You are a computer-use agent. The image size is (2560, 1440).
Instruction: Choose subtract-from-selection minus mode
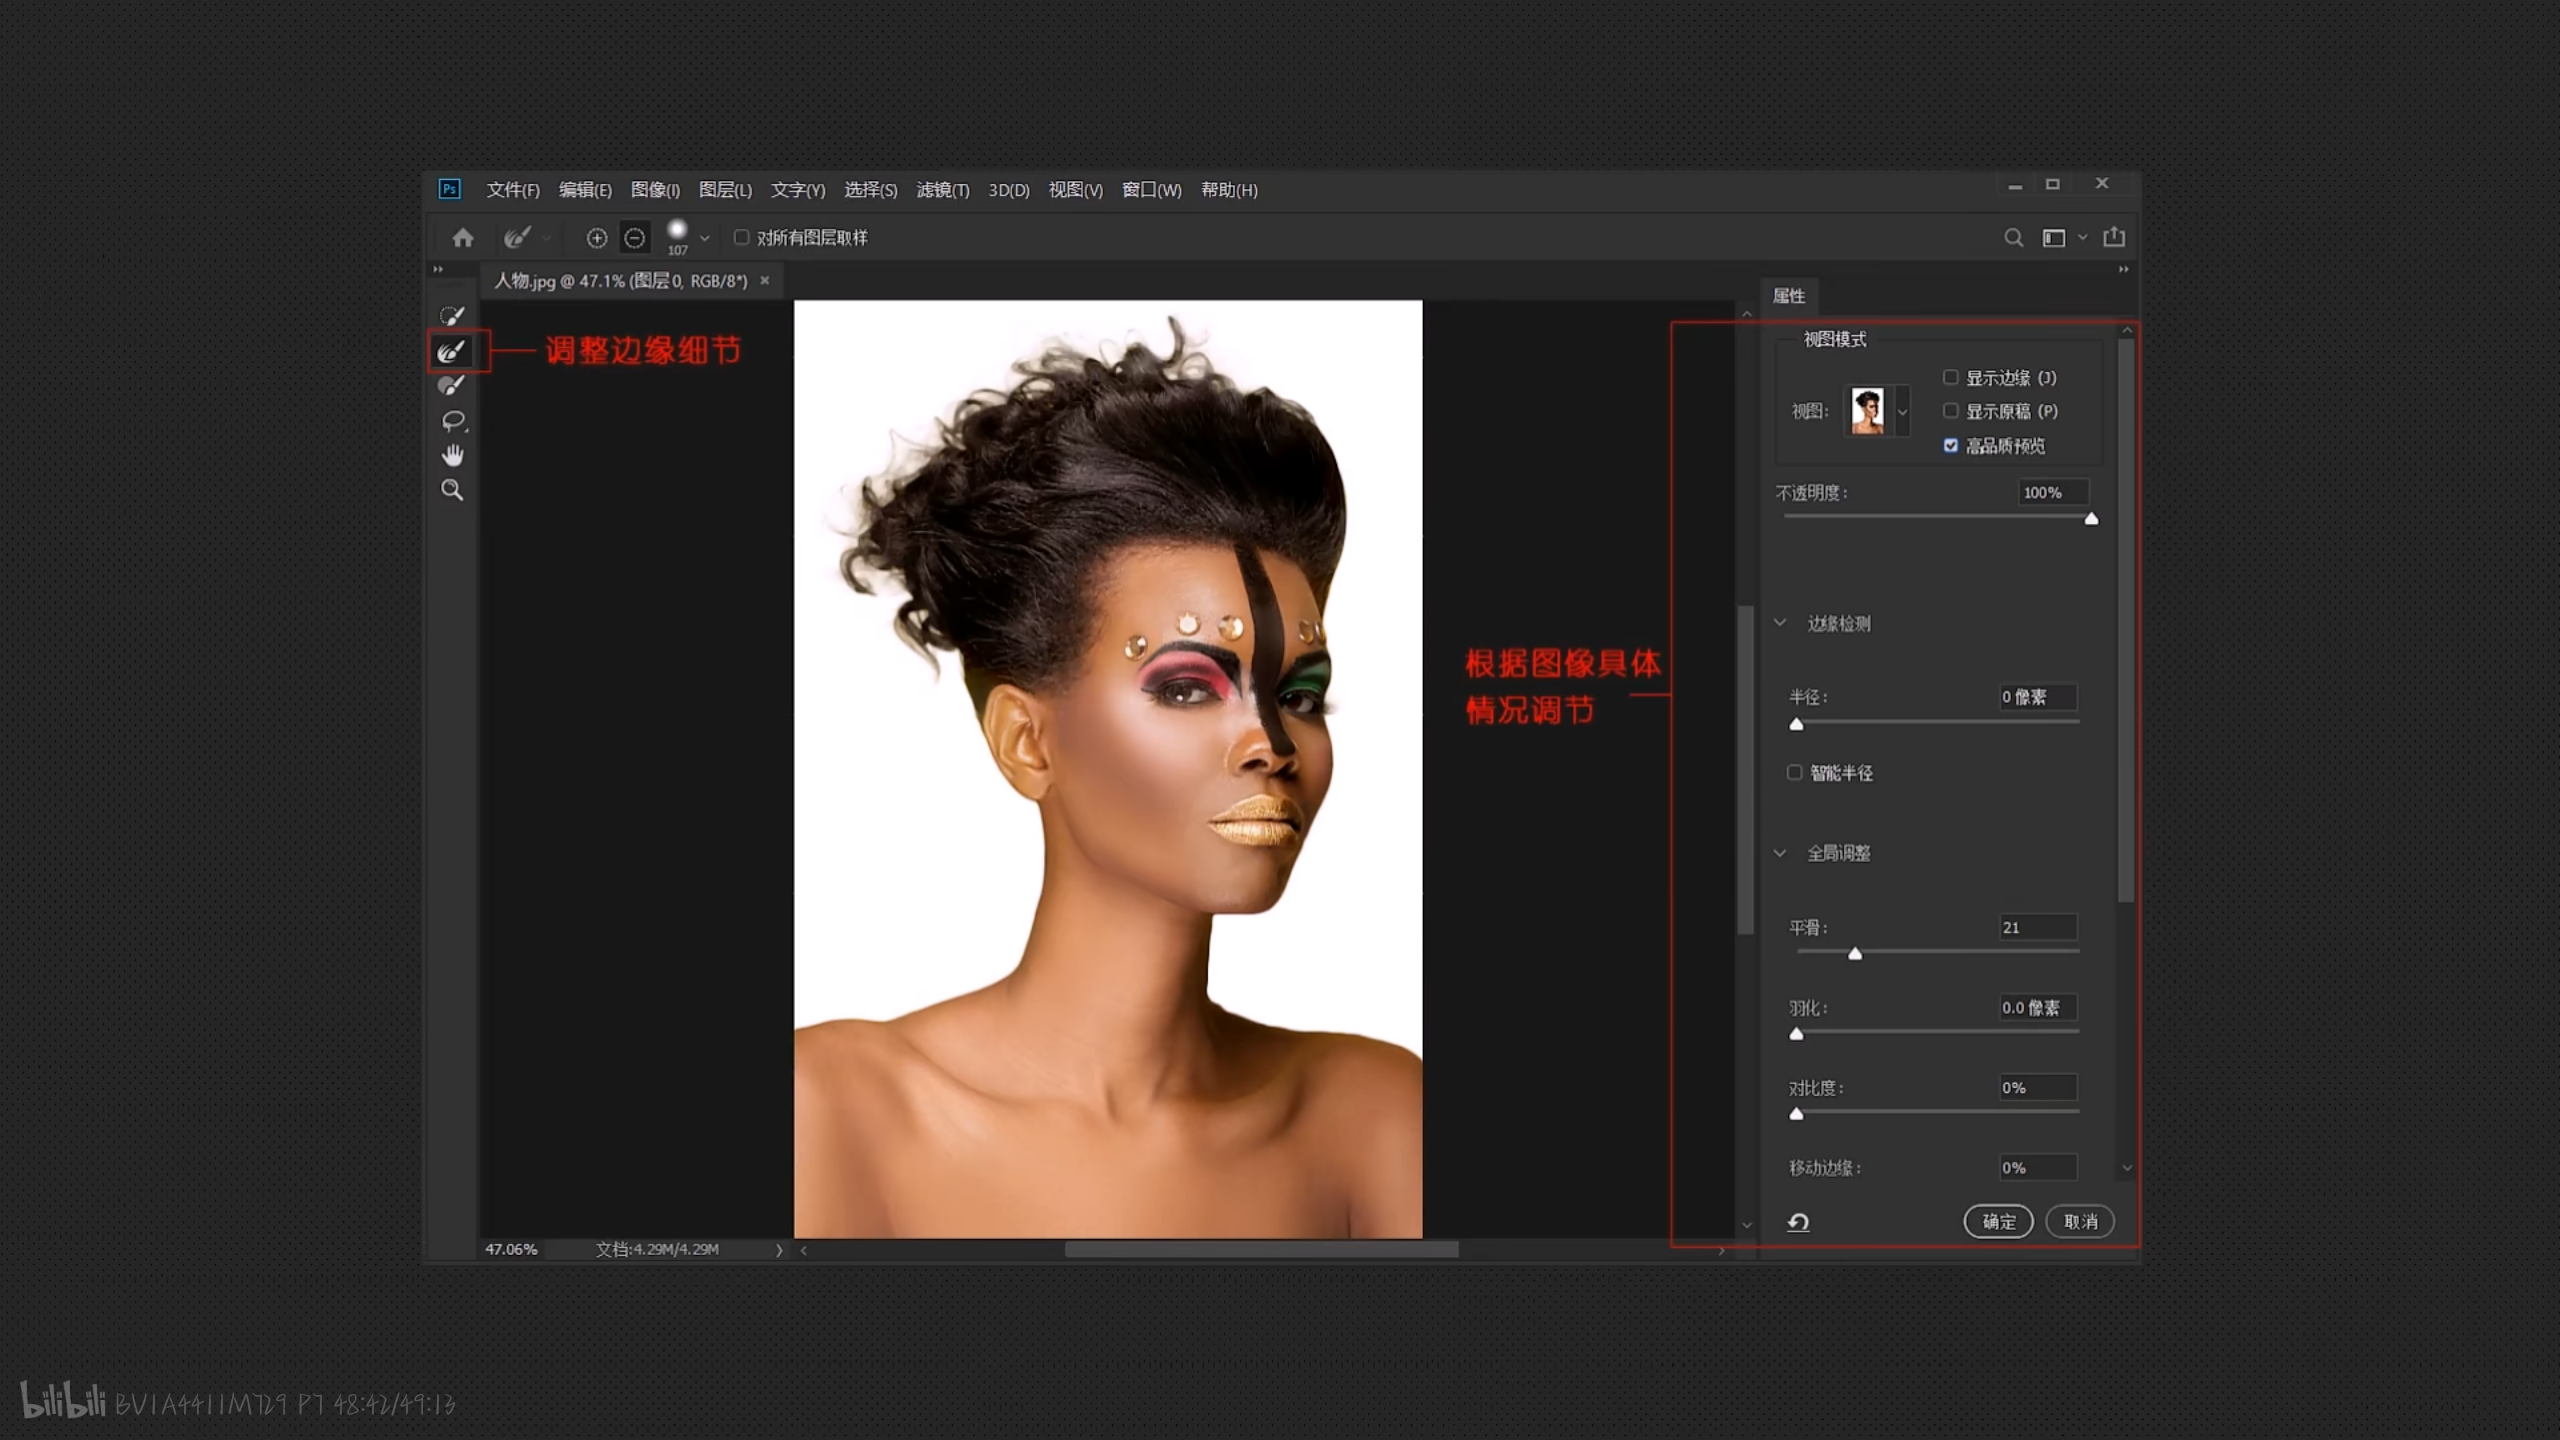tap(634, 238)
